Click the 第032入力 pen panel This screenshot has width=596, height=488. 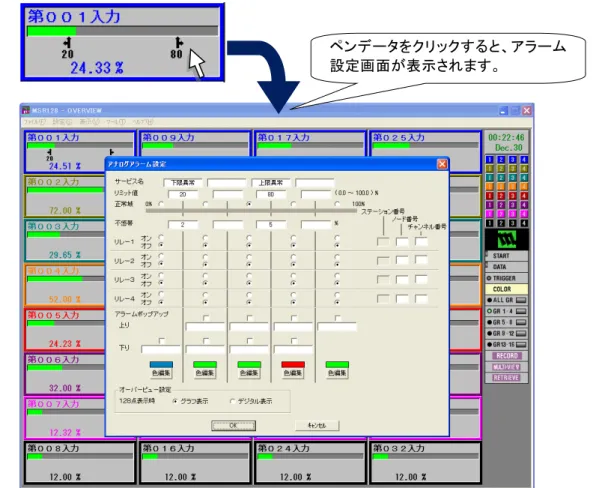click(426, 463)
